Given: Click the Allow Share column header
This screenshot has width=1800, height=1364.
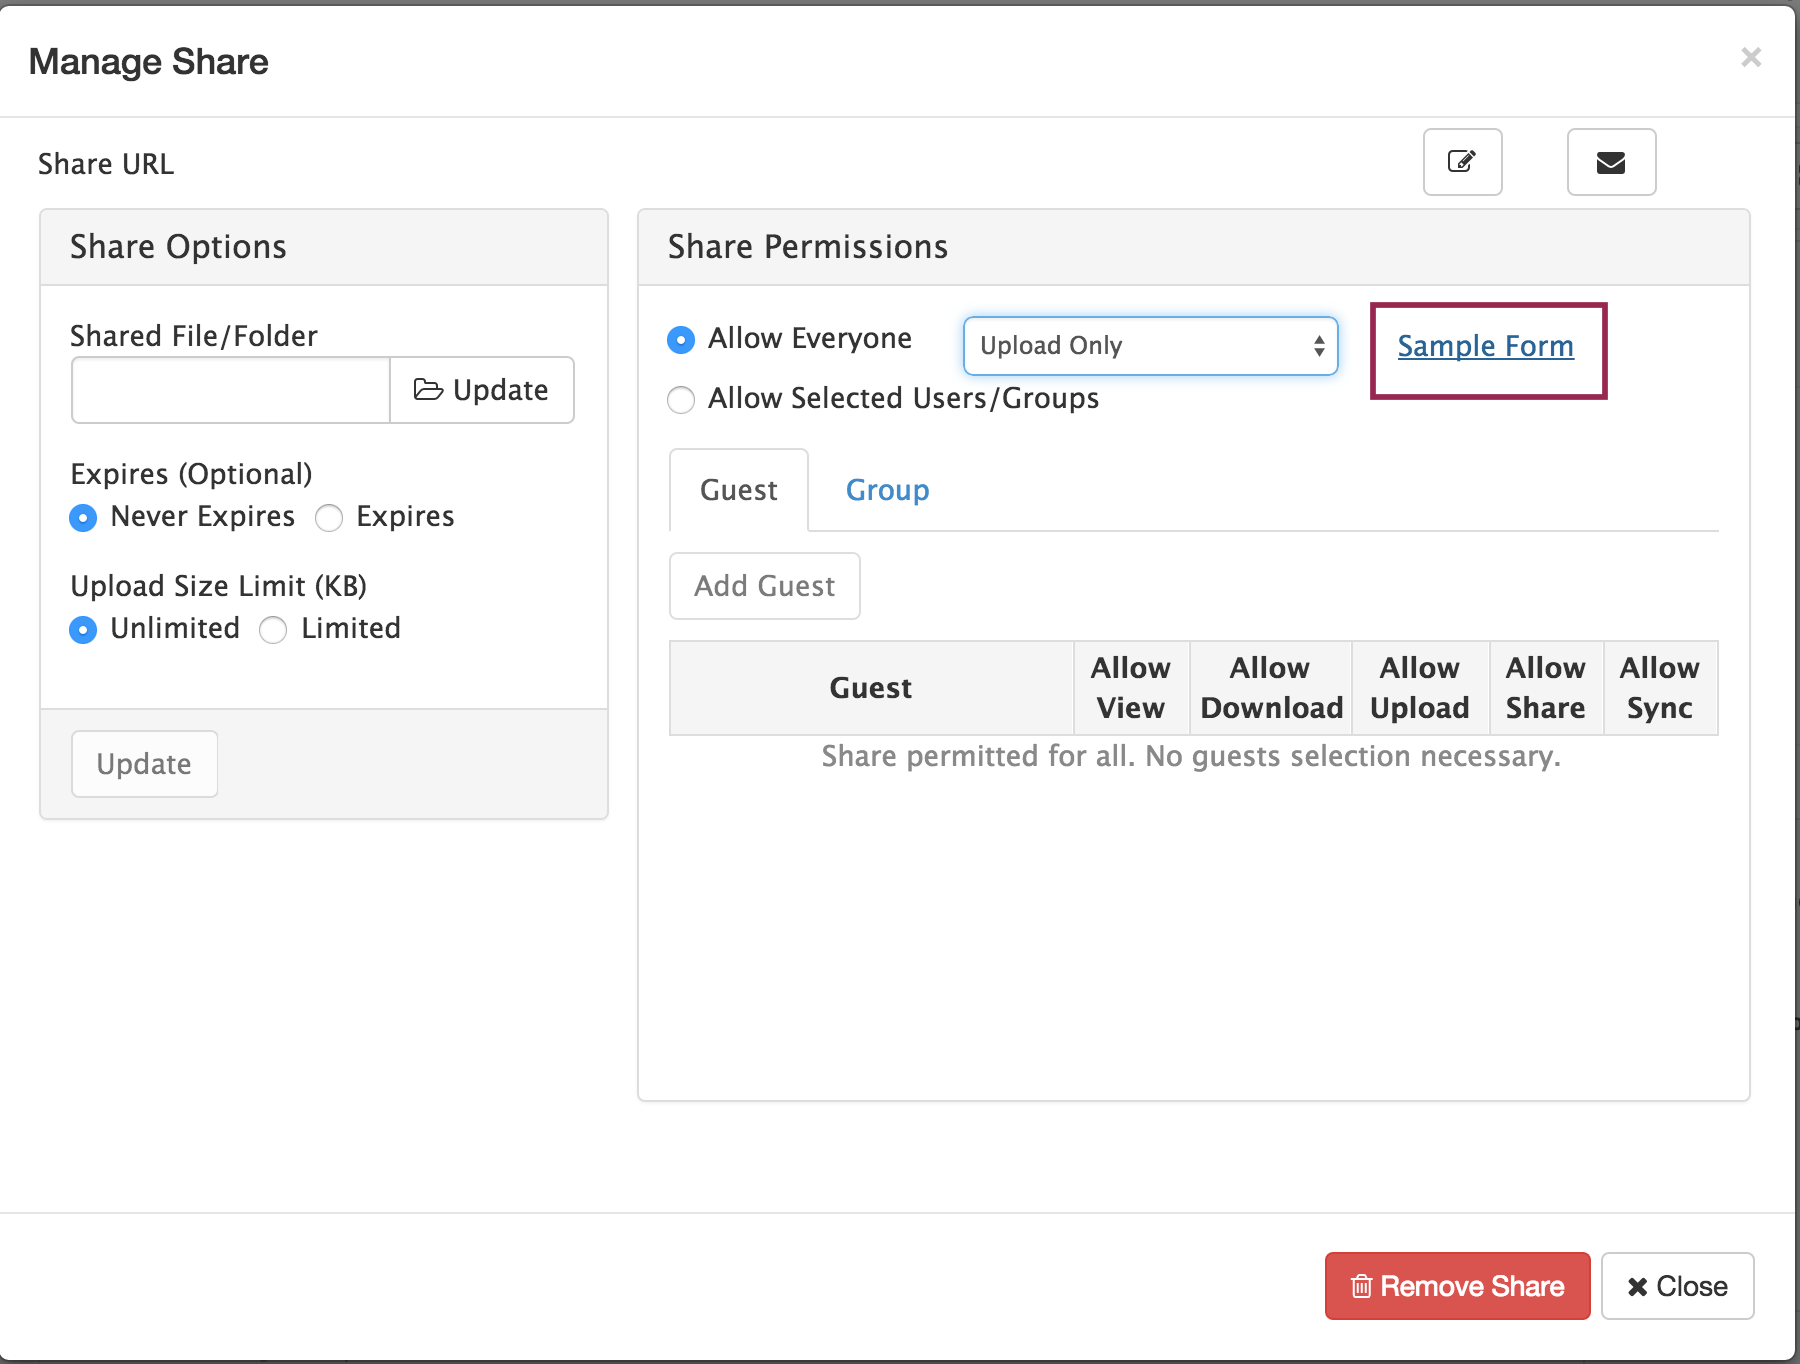Looking at the screenshot, I should [x=1546, y=688].
